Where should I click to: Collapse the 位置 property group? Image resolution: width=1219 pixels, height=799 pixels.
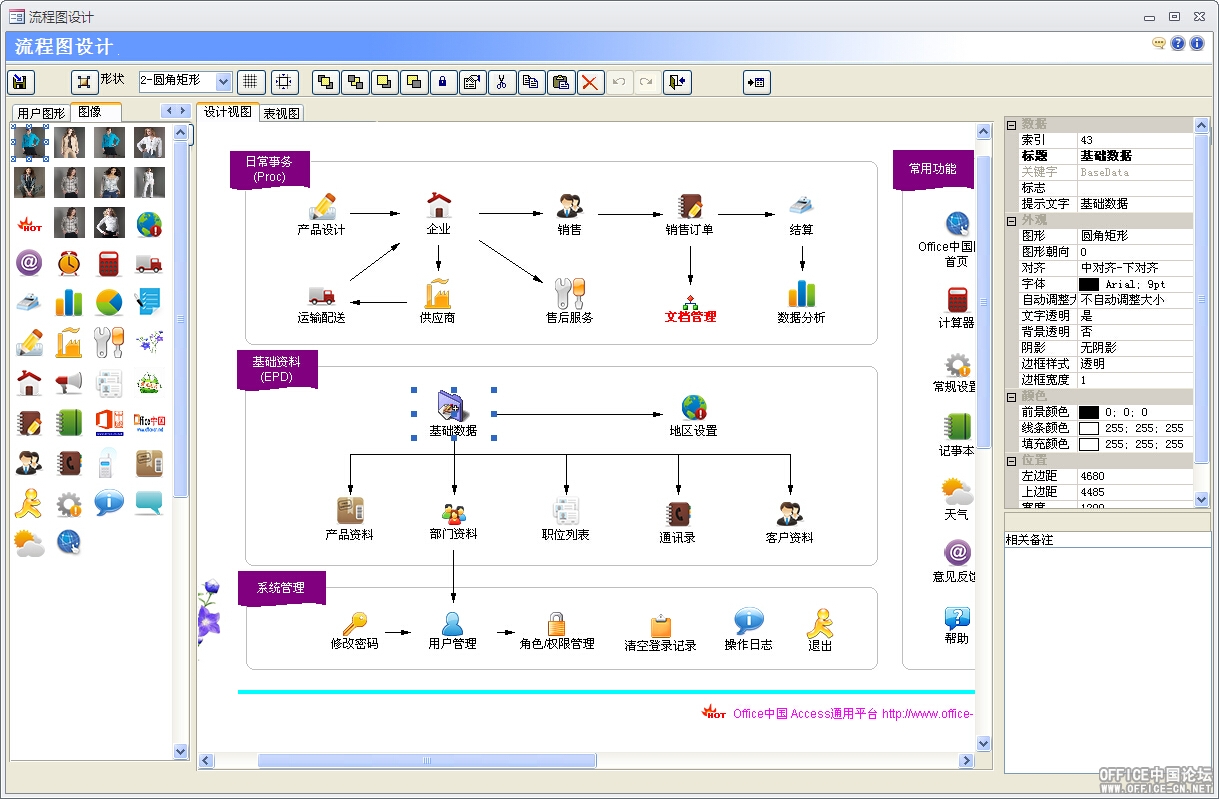(1011, 460)
